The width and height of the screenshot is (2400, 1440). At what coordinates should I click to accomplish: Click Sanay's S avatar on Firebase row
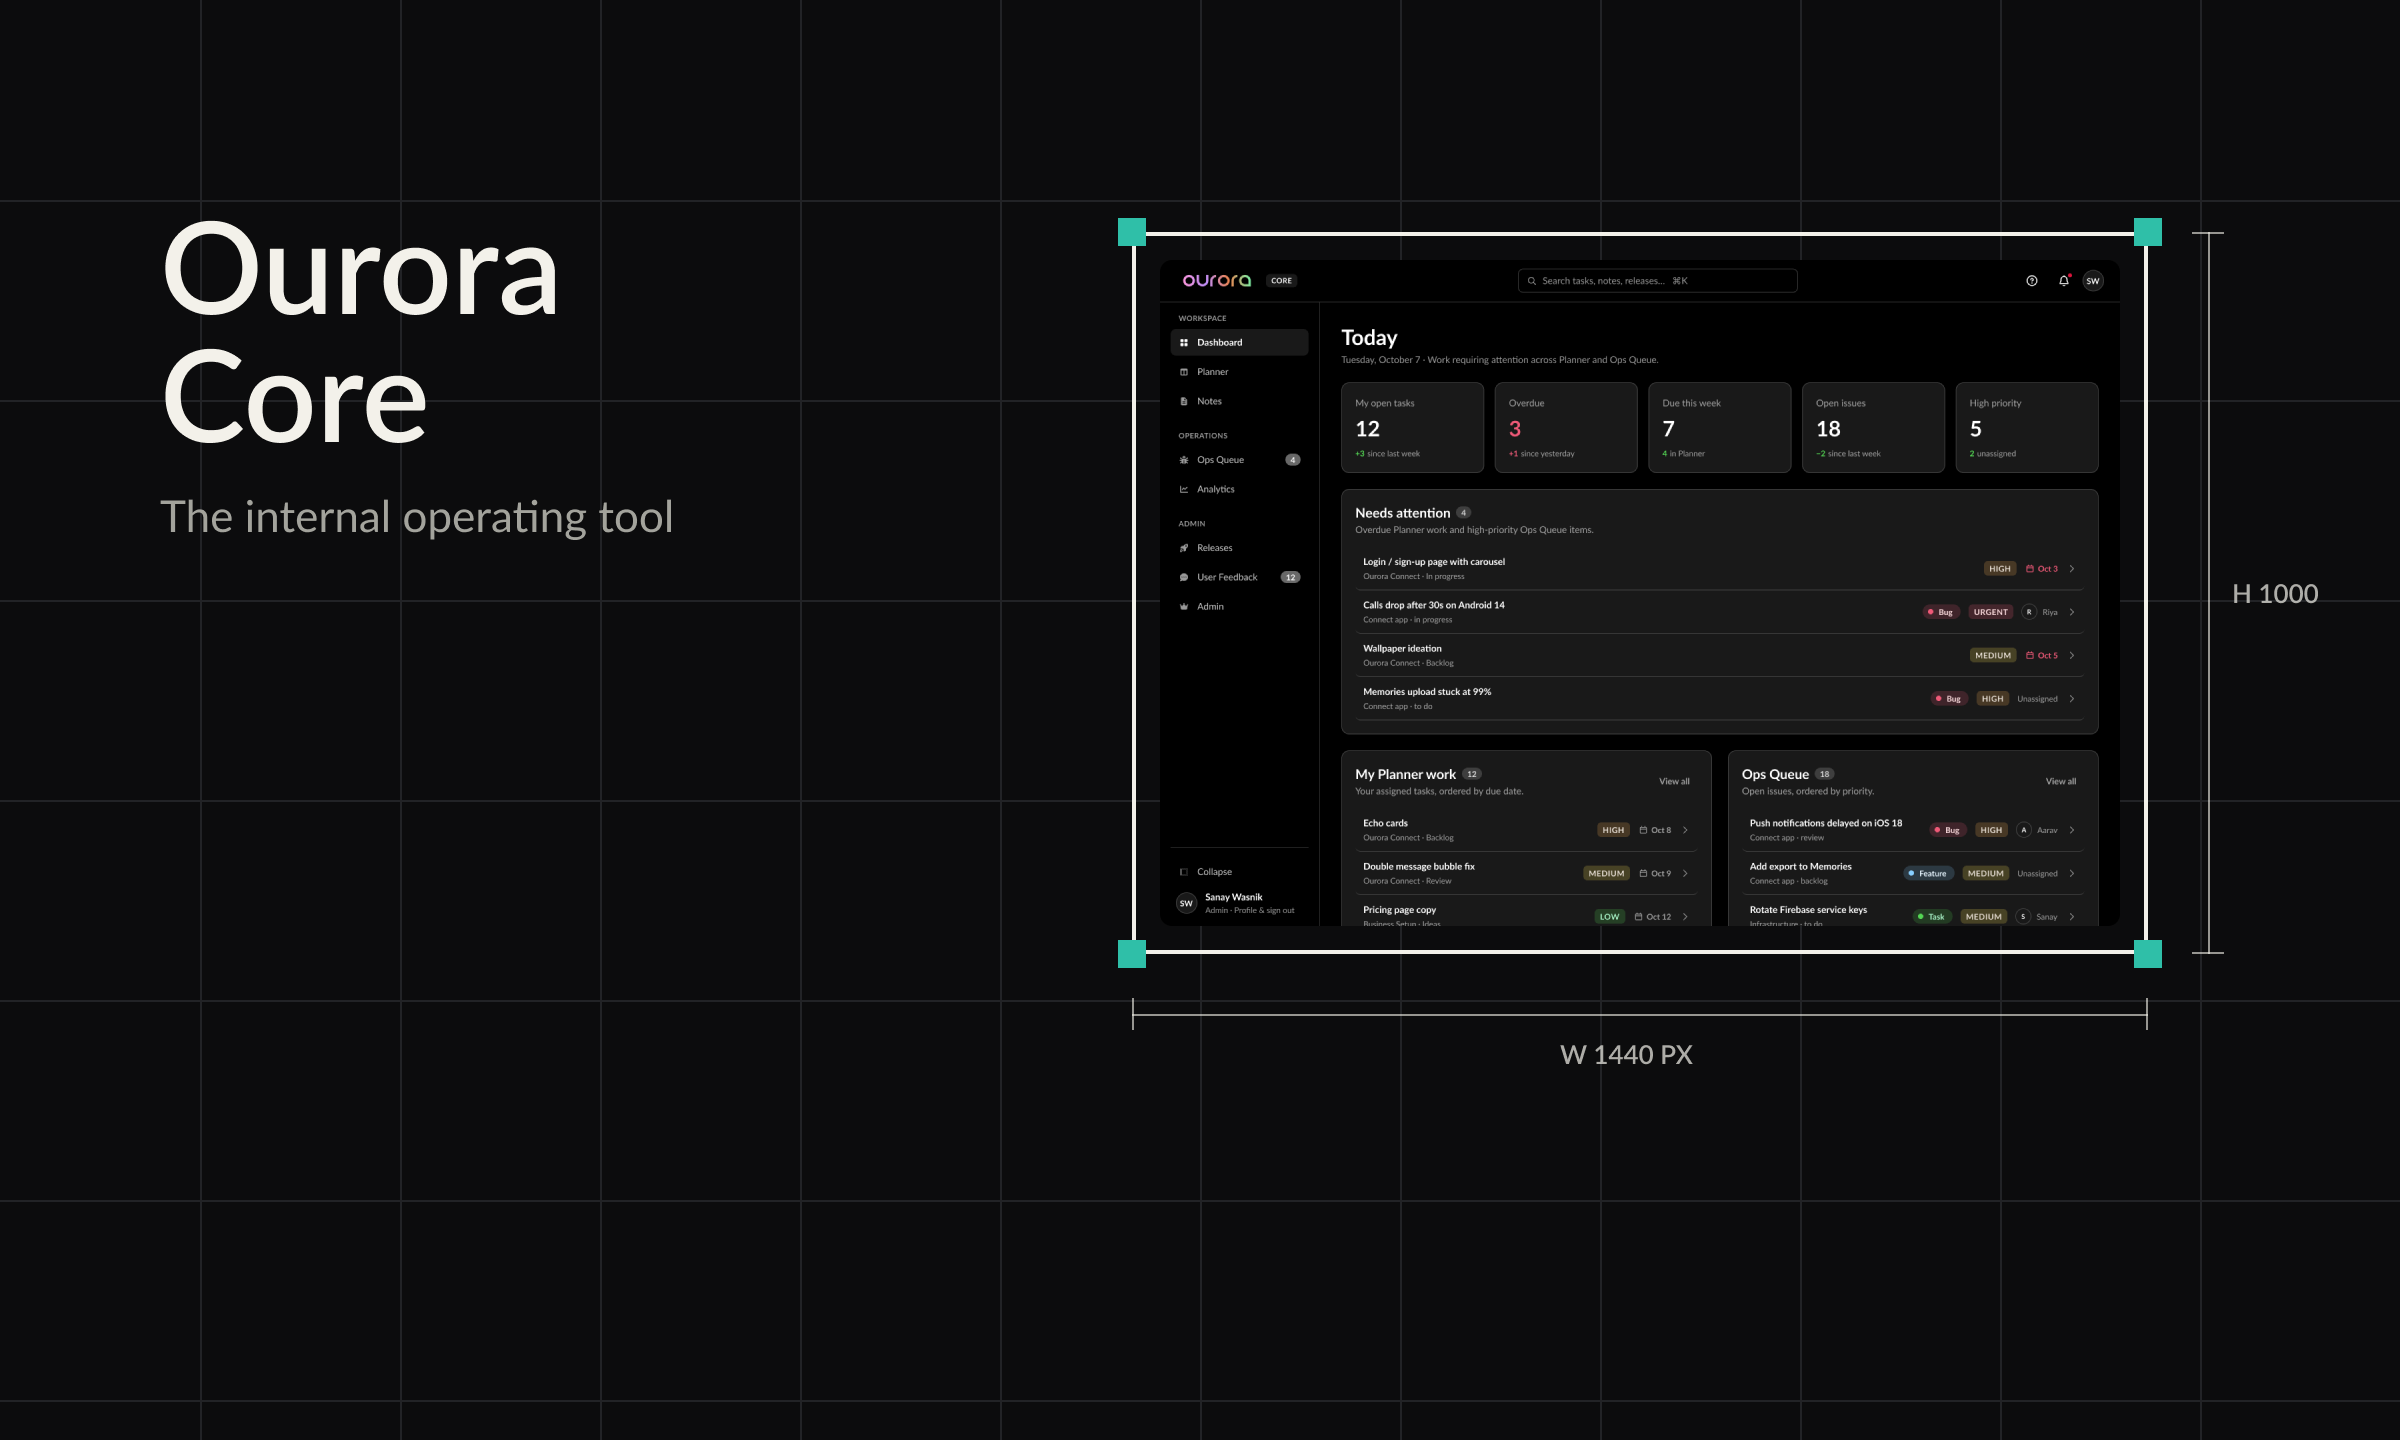2022,917
